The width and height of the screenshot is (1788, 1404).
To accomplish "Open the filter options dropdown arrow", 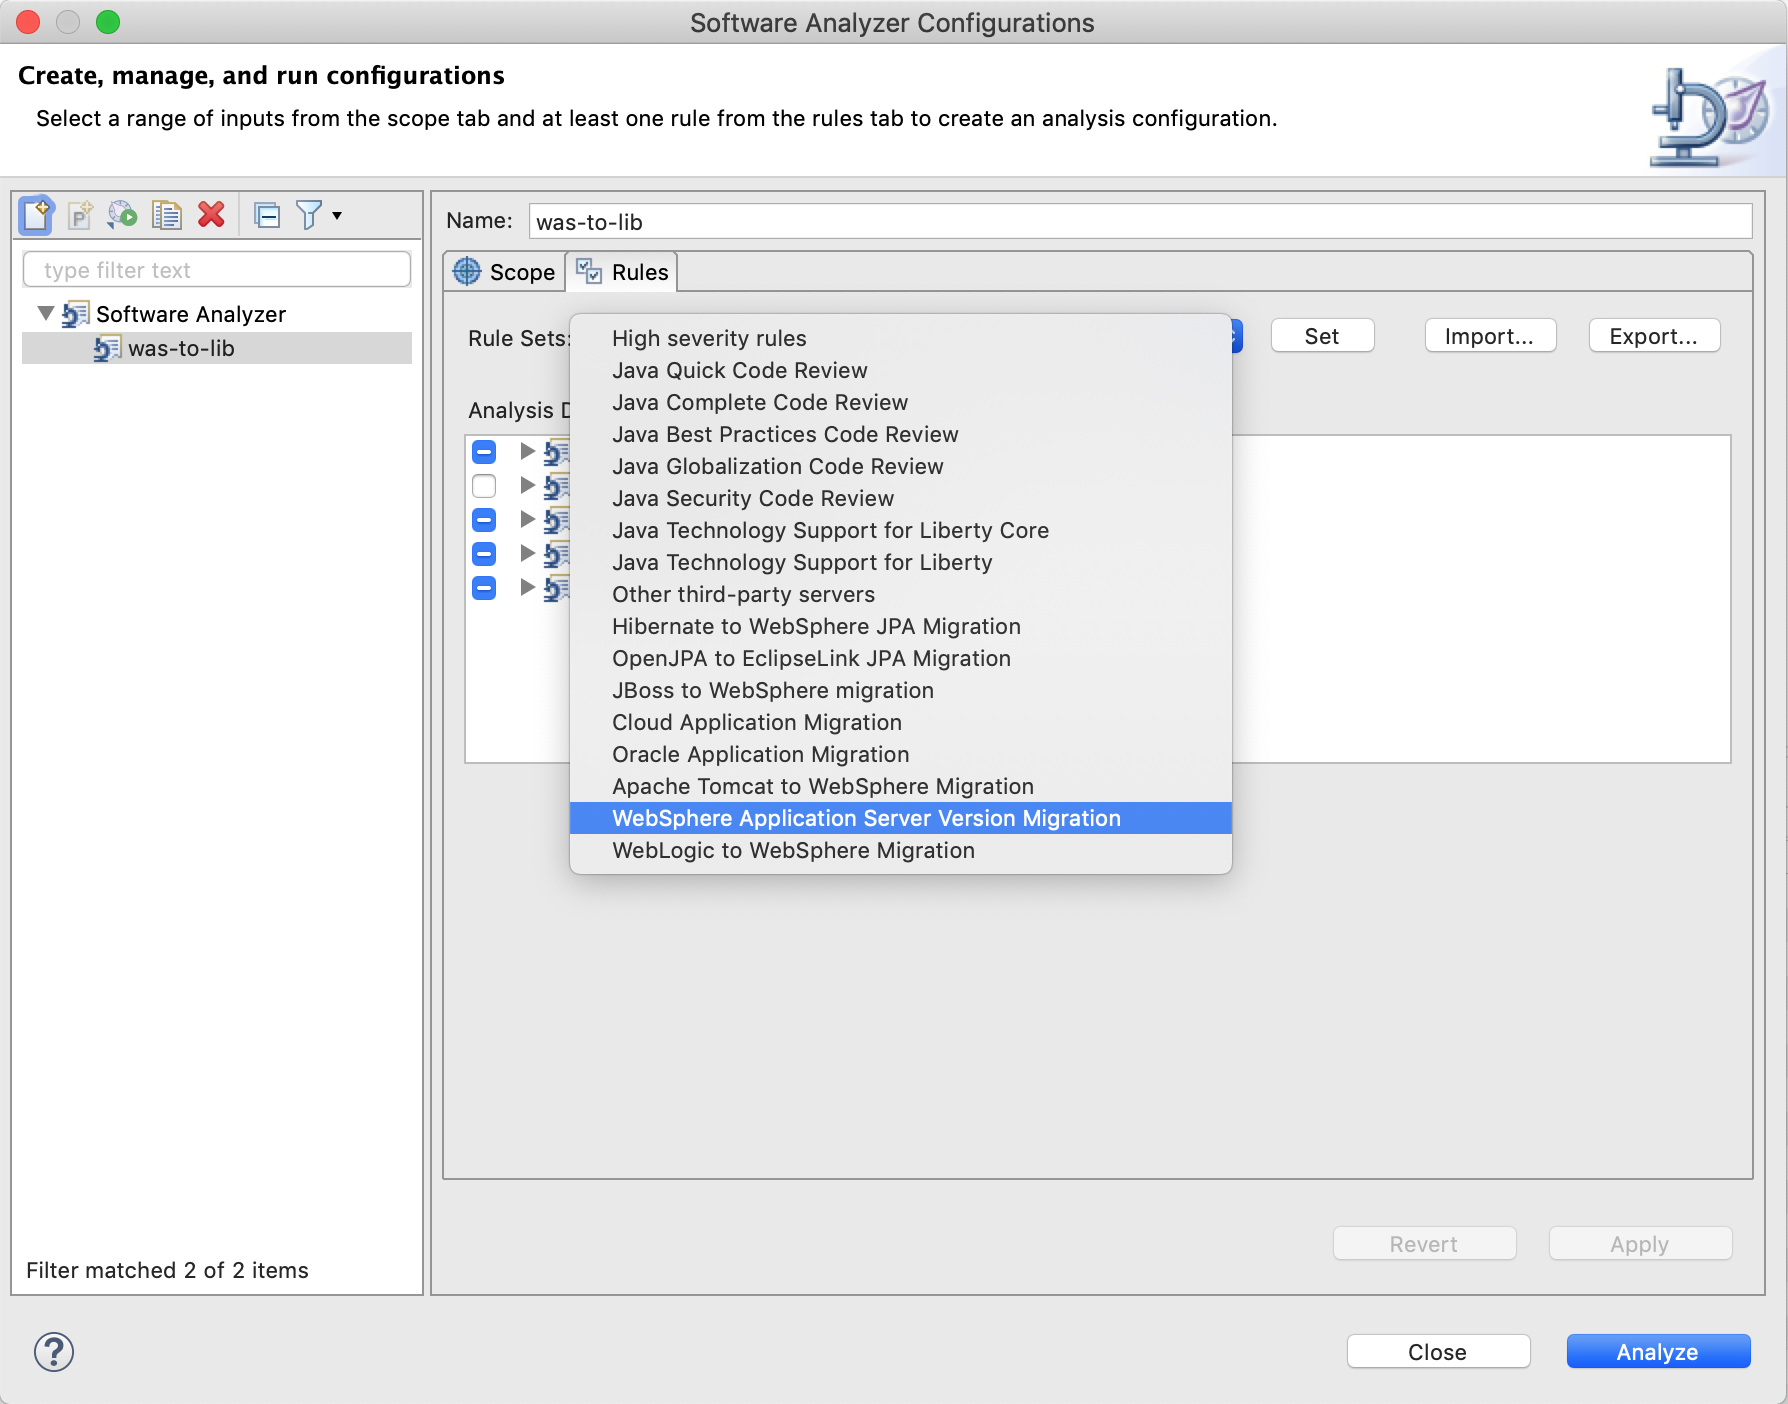I will pyautogui.click(x=337, y=215).
